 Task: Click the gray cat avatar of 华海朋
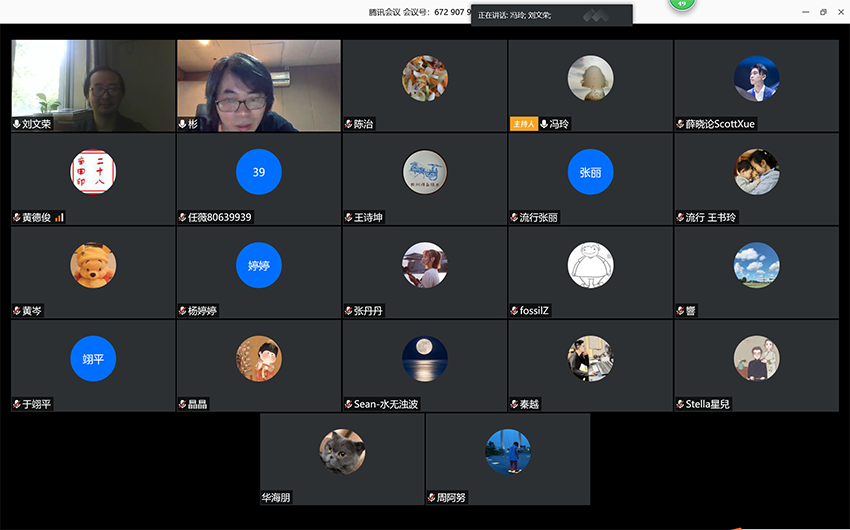click(x=342, y=451)
